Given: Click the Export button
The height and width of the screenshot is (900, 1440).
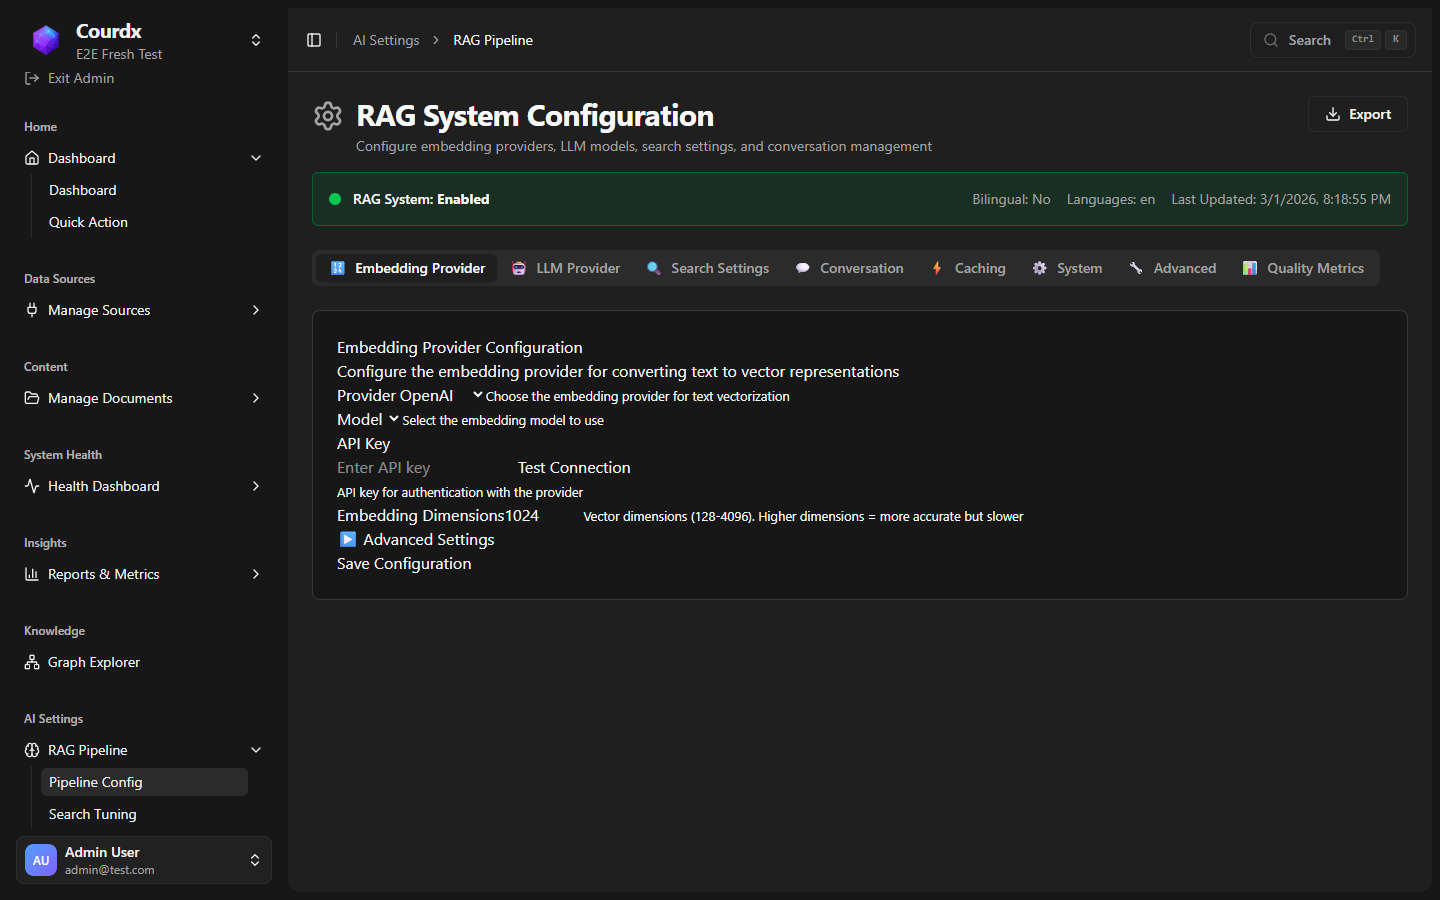Looking at the screenshot, I should 1357,114.
